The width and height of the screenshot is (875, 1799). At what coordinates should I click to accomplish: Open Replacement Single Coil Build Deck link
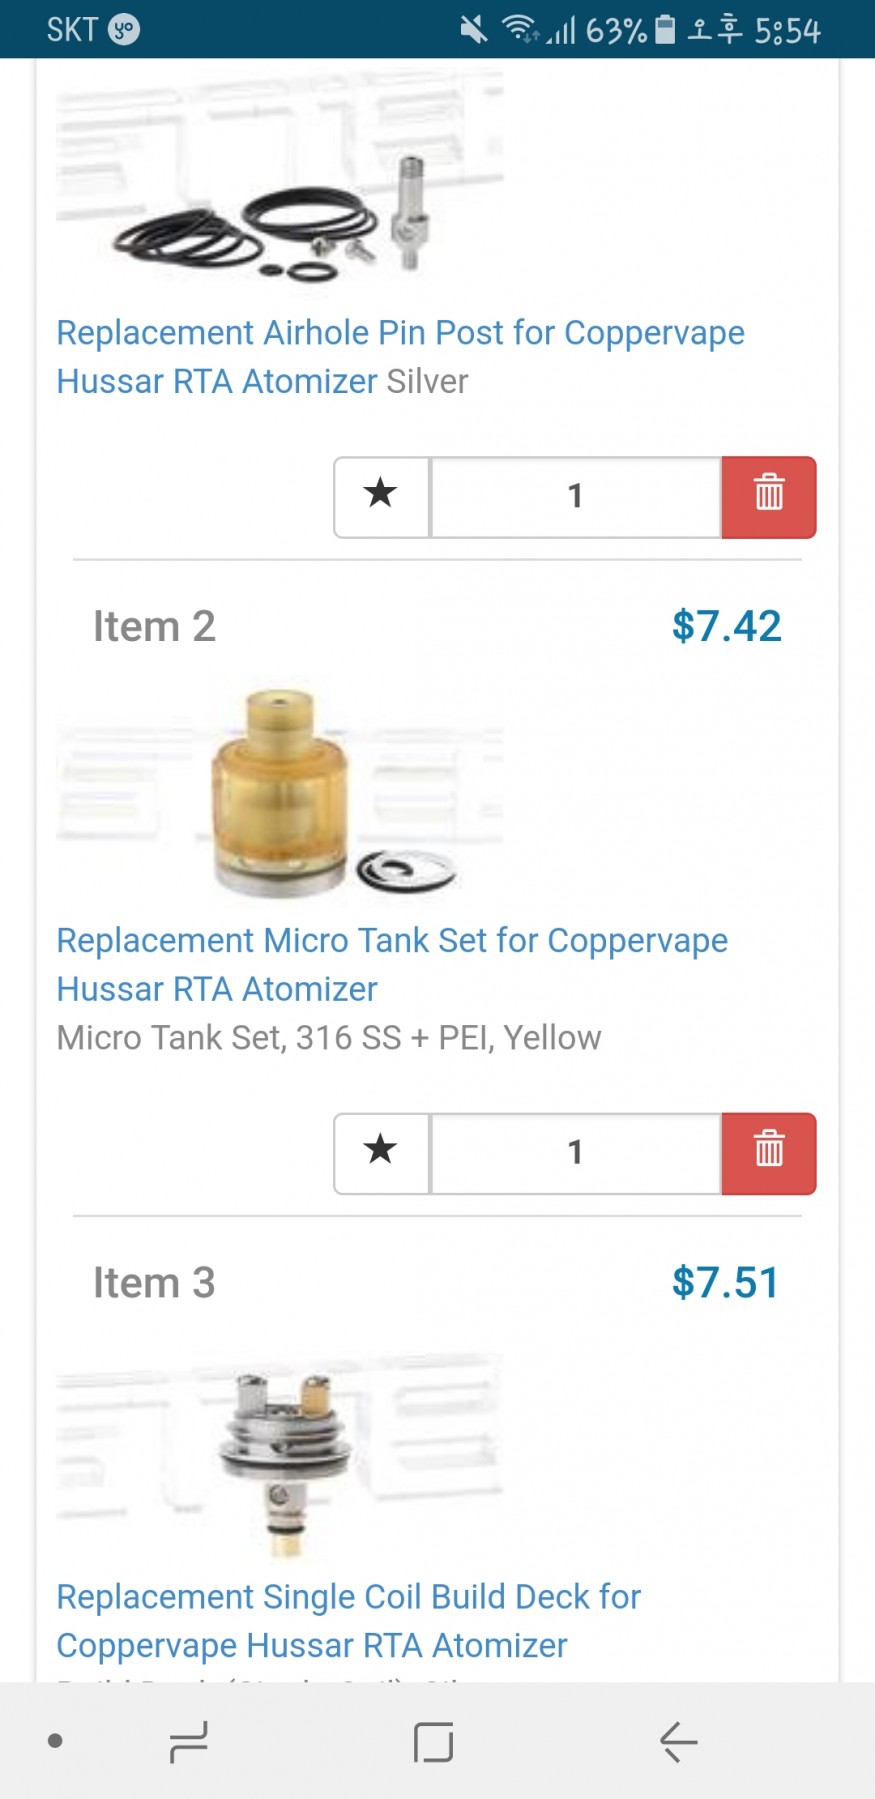click(x=348, y=1620)
